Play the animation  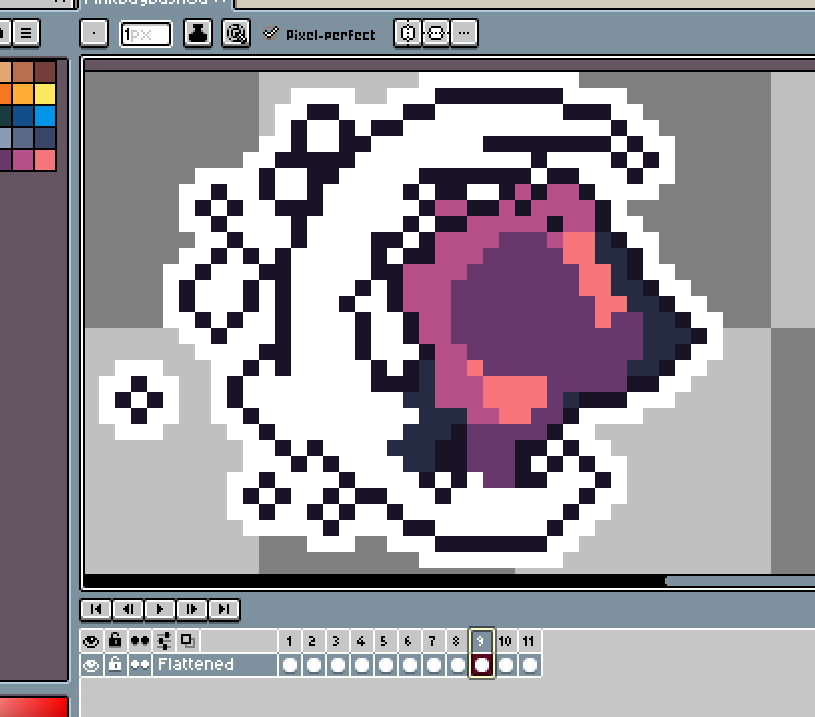[x=160, y=609]
